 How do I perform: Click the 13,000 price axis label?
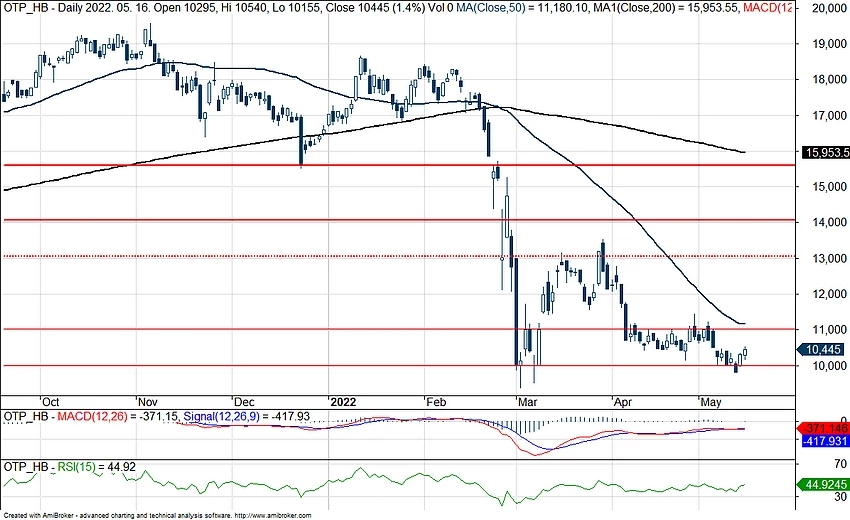point(830,259)
